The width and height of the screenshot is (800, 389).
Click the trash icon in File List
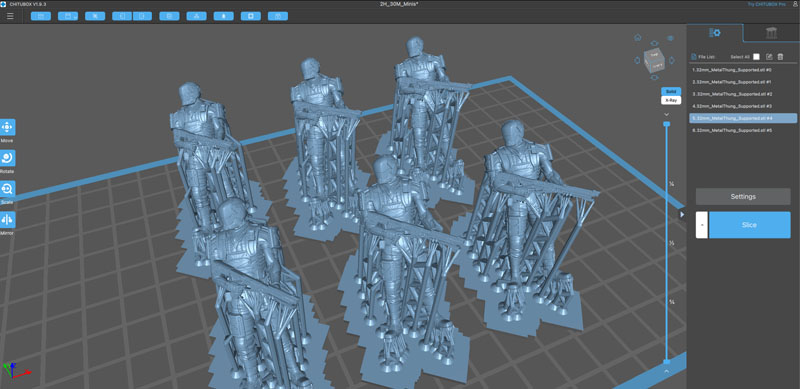tap(780, 57)
